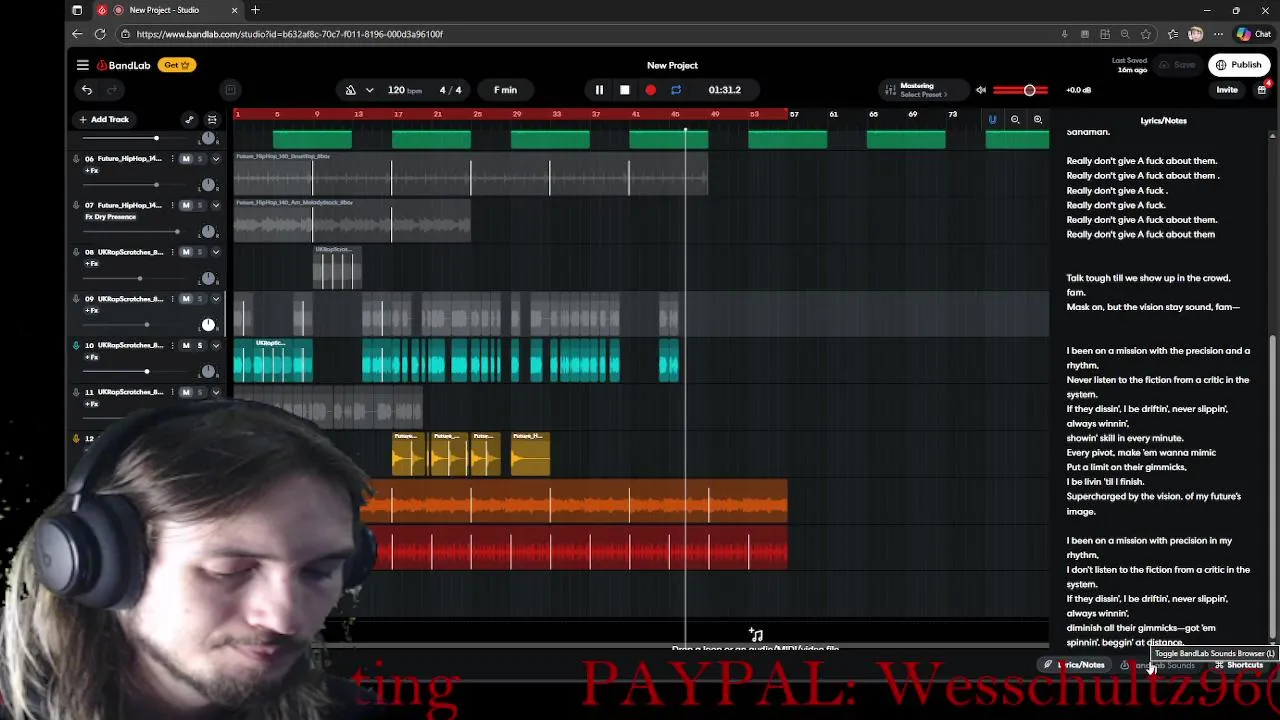This screenshot has width=1280, height=720.
Task: Toggle the metronome icon
Action: click(x=351, y=90)
